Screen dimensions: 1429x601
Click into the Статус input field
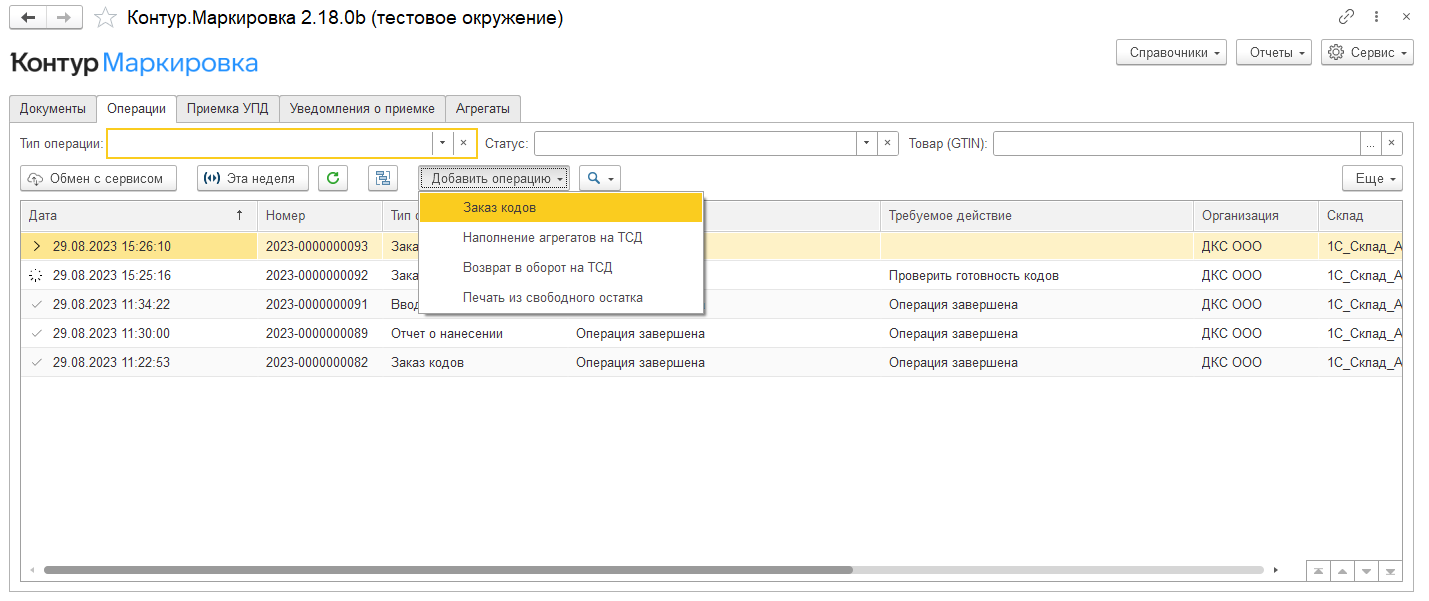[696, 143]
